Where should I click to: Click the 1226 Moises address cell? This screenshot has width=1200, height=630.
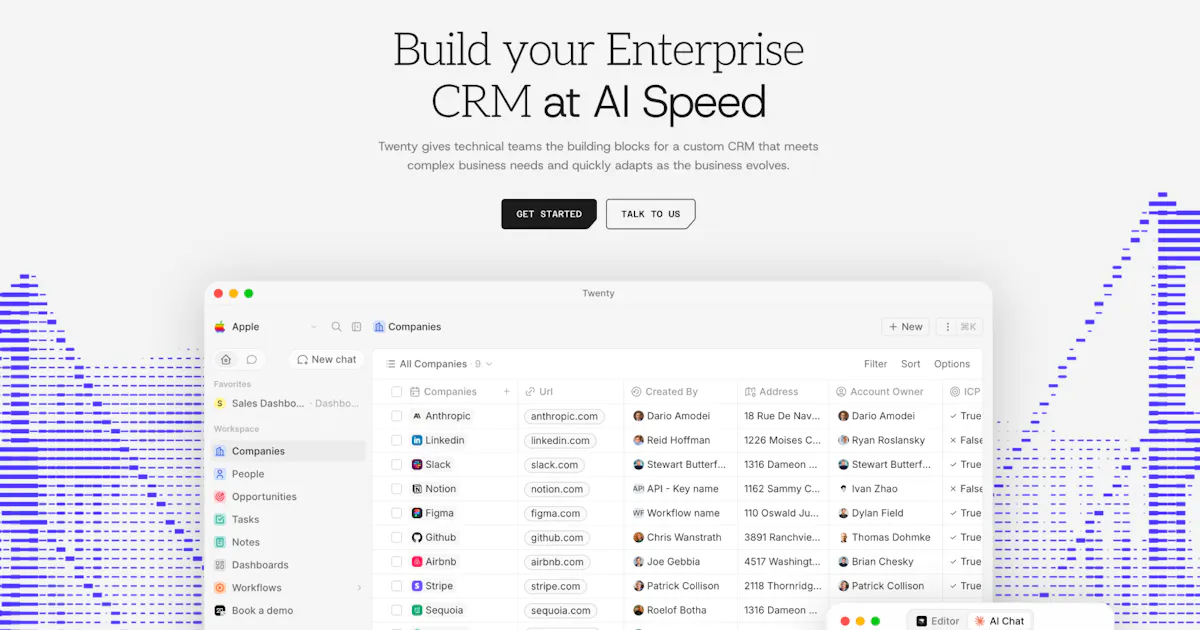point(783,440)
